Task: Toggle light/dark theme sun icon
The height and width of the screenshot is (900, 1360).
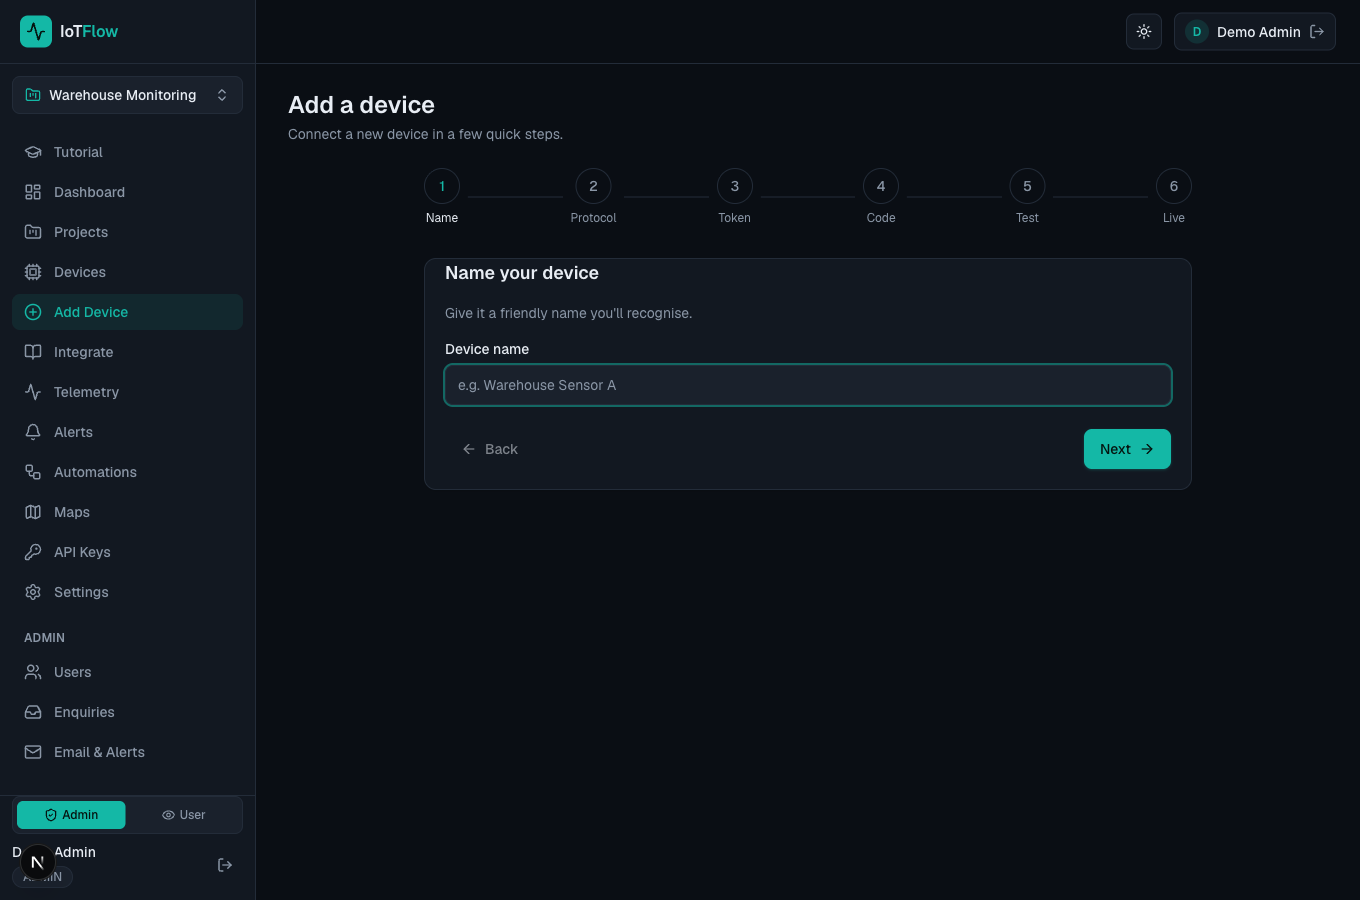Action: pyautogui.click(x=1144, y=32)
